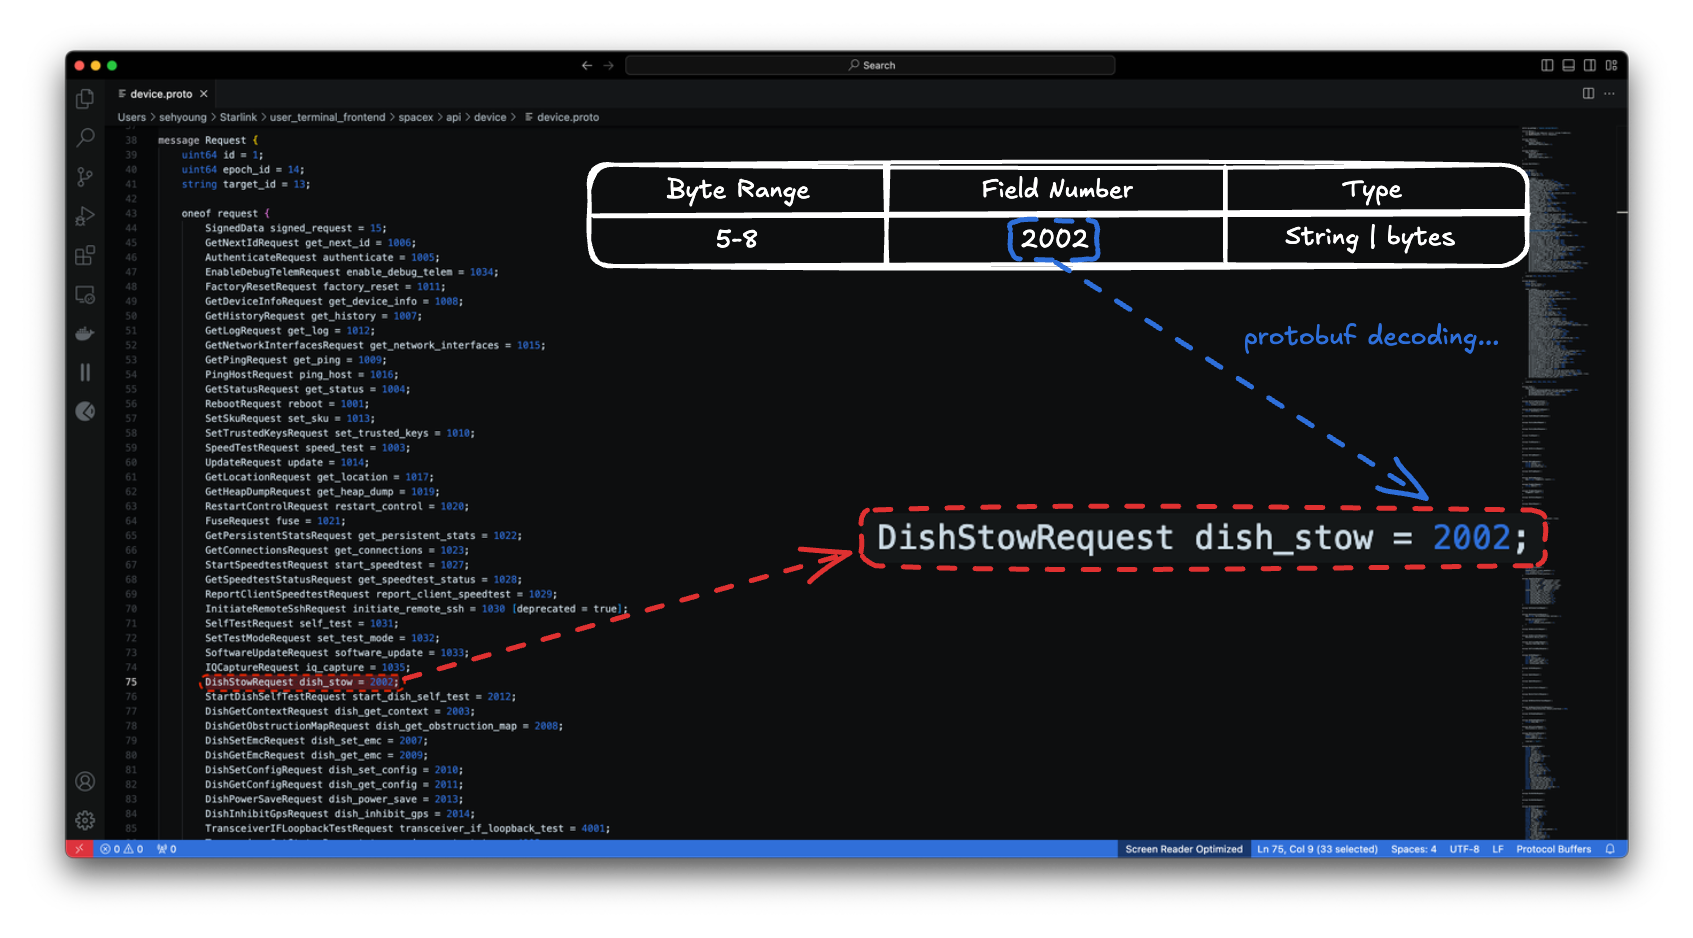The height and width of the screenshot is (938, 1693).
Task: Click the title bar Search command box
Action: [870, 65]
